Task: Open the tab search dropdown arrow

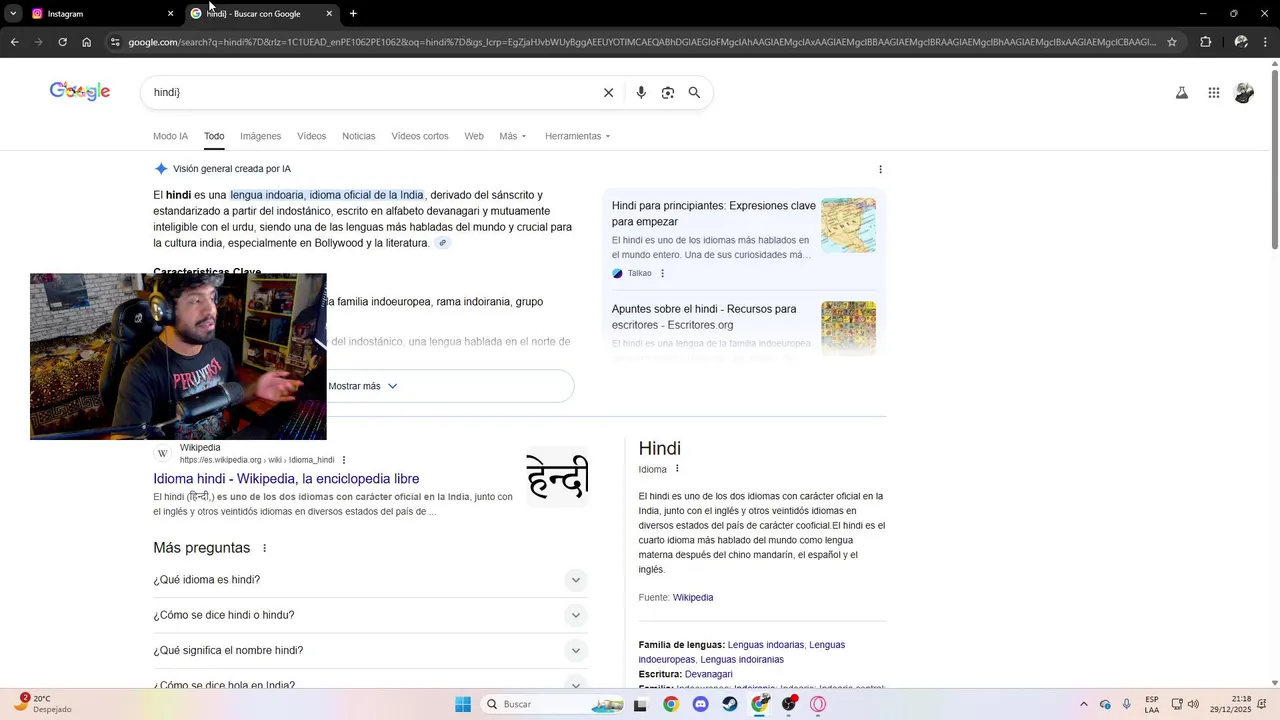Action: click(x=13, y=14)
